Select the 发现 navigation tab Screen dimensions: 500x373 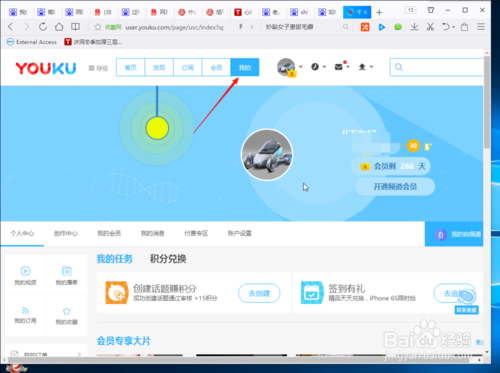(x=159, y=68)
